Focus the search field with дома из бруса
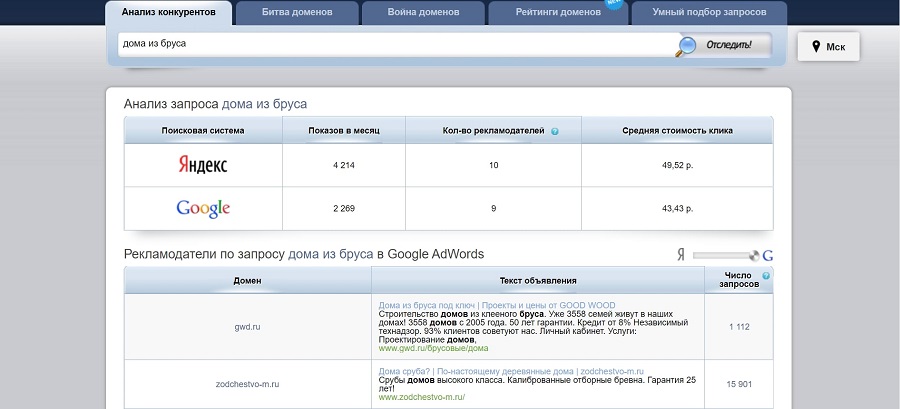The image size is (900, 409). click(396, 44)
